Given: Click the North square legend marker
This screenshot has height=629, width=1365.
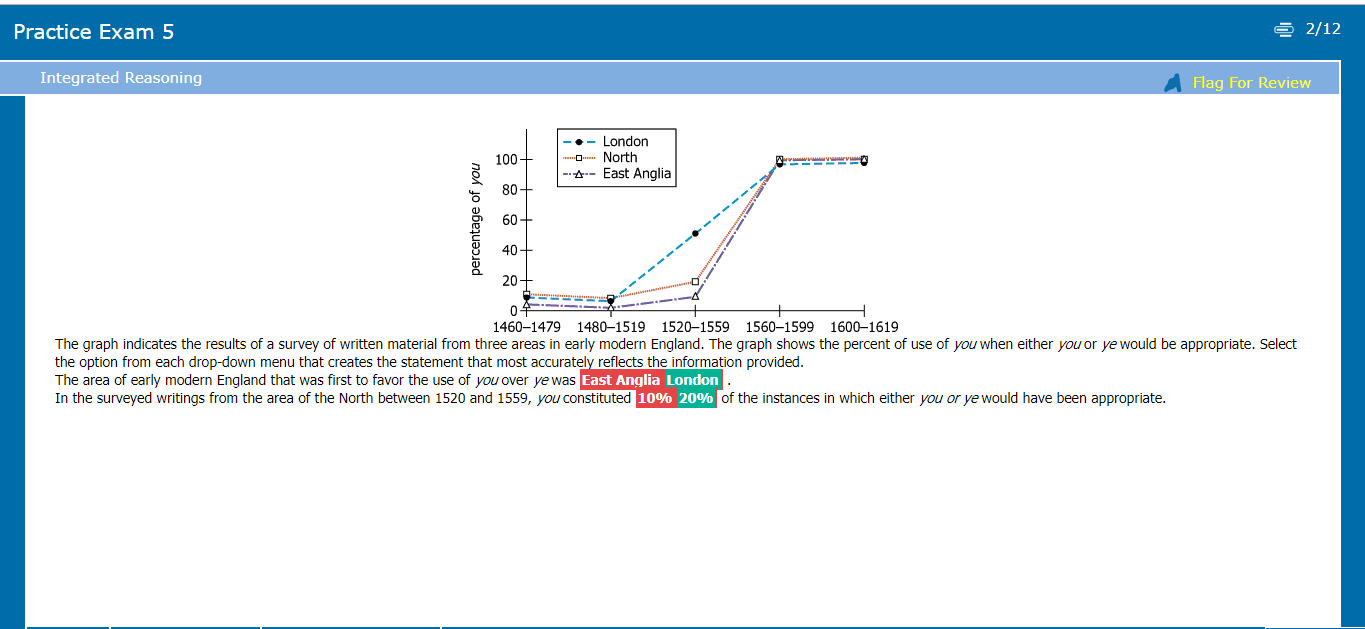Looking at the screenshot, I should click(x=580, y=158).
